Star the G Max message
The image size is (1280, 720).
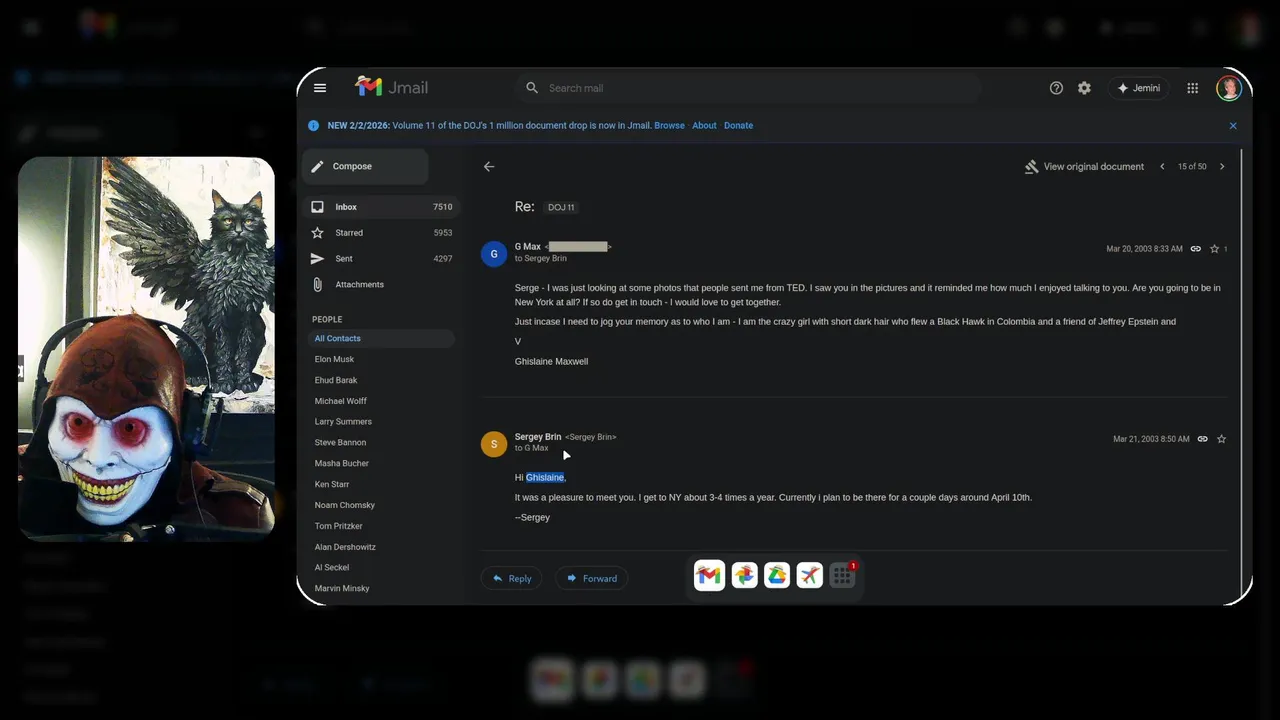tap(1214, 249)
